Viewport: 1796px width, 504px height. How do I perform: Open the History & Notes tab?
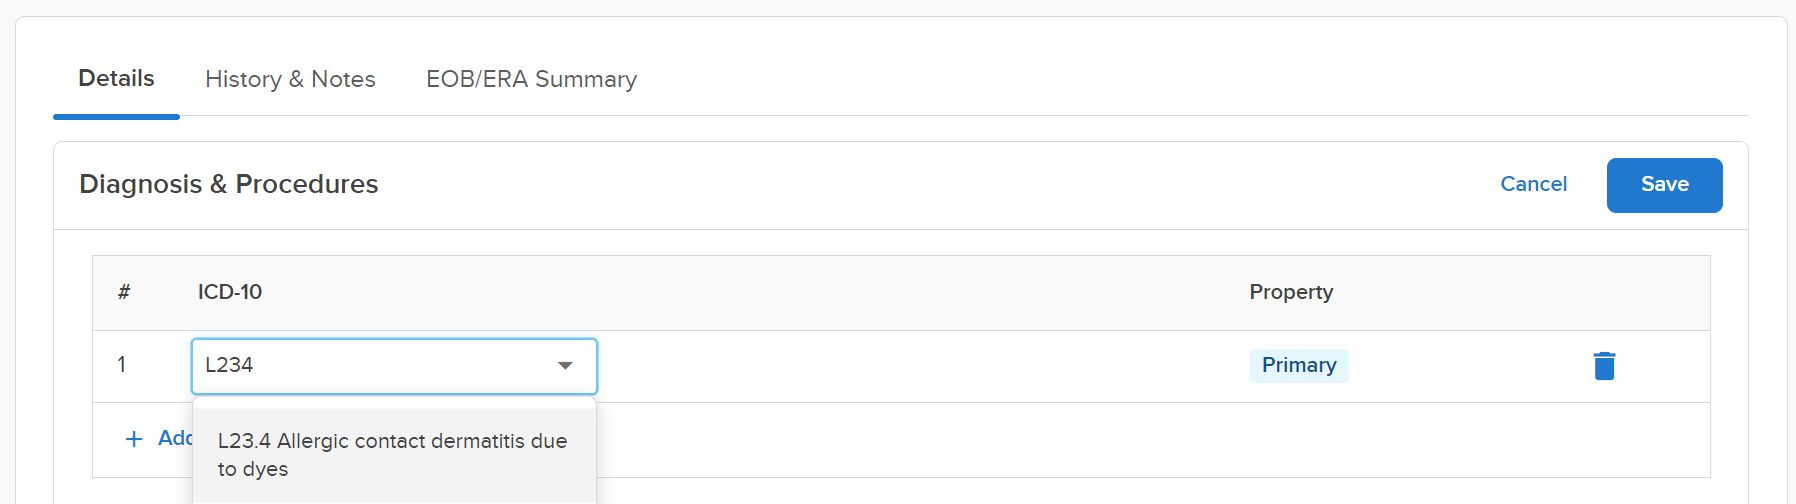tap(290, 79)
